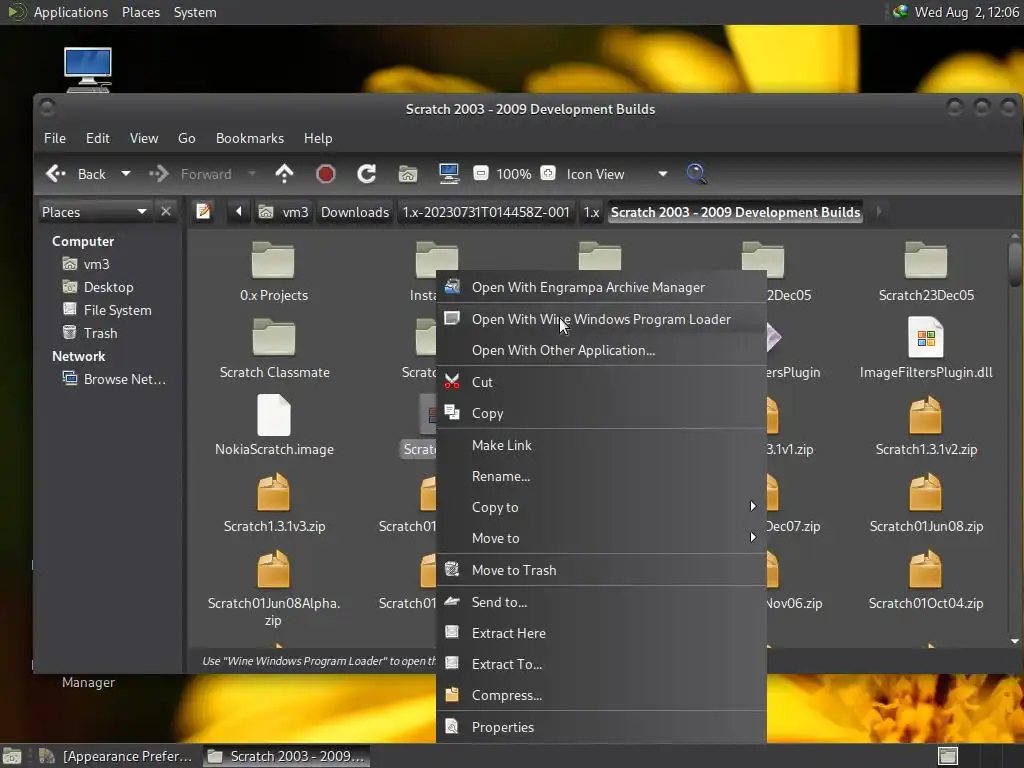Choose Open With Other Application
1024x768 pixels.
(601, 350)
